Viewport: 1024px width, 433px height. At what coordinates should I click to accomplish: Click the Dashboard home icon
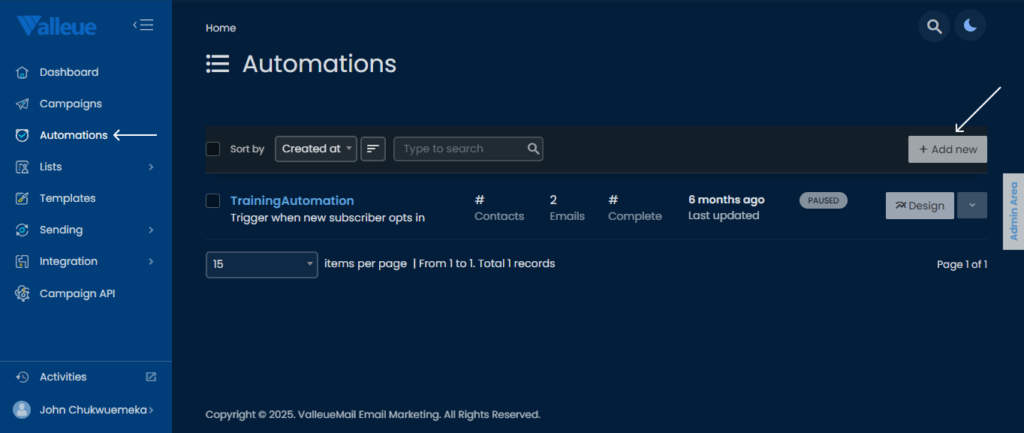point(22,72)
